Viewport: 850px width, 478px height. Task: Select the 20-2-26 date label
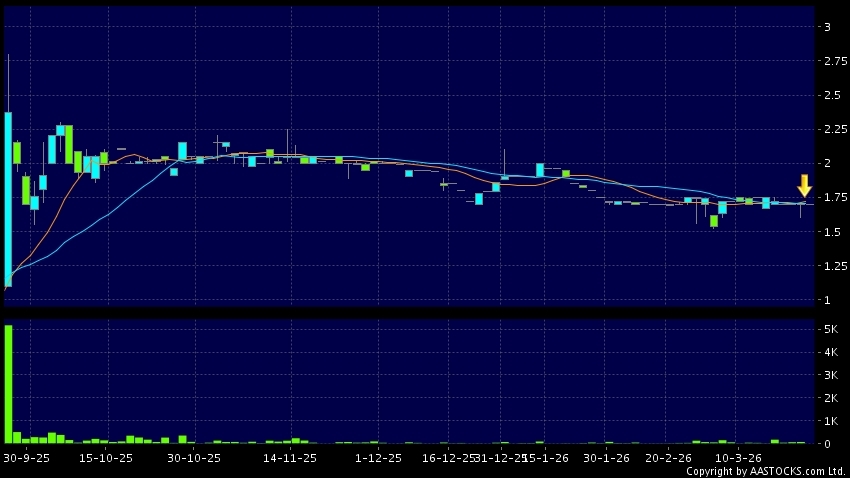coord(671,457)
